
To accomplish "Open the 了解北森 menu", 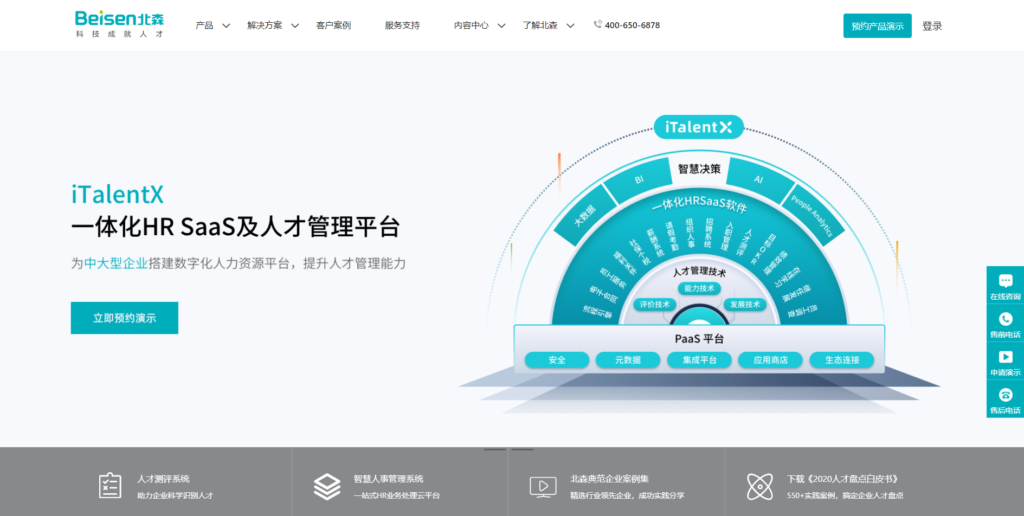I will (x=540, y=25).
